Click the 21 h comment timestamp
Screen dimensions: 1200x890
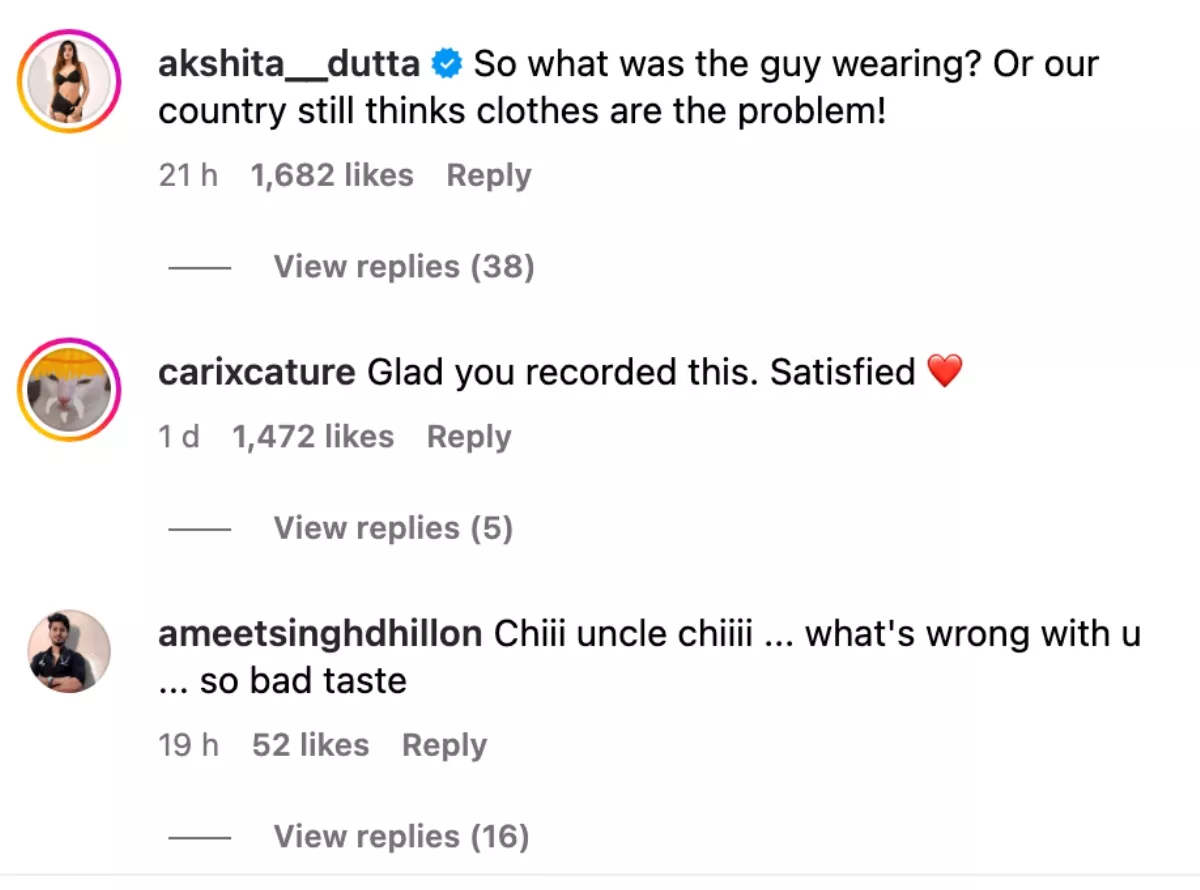point(188,176)
